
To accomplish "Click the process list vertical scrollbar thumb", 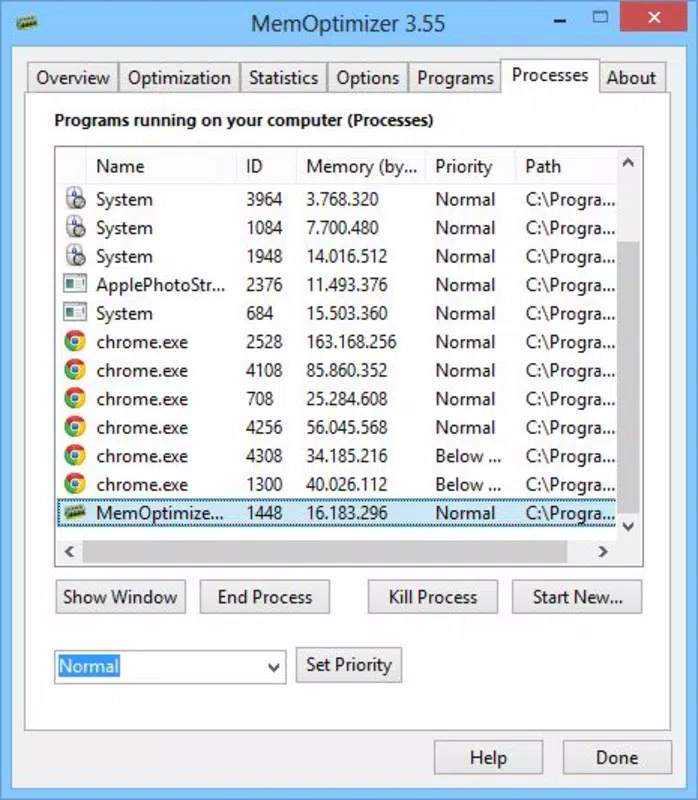I will (x=629, y=378).
